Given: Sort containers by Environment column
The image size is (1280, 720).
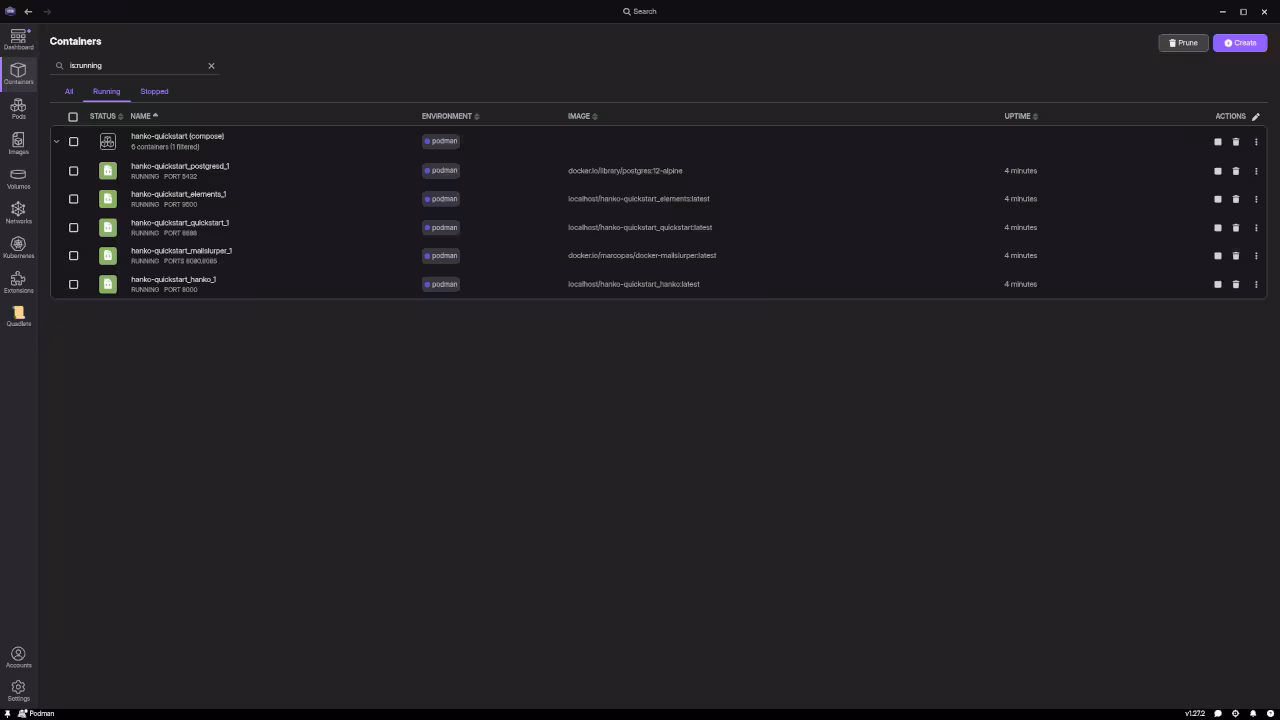Looking at the screenshot, I should (x=450, y=116).
